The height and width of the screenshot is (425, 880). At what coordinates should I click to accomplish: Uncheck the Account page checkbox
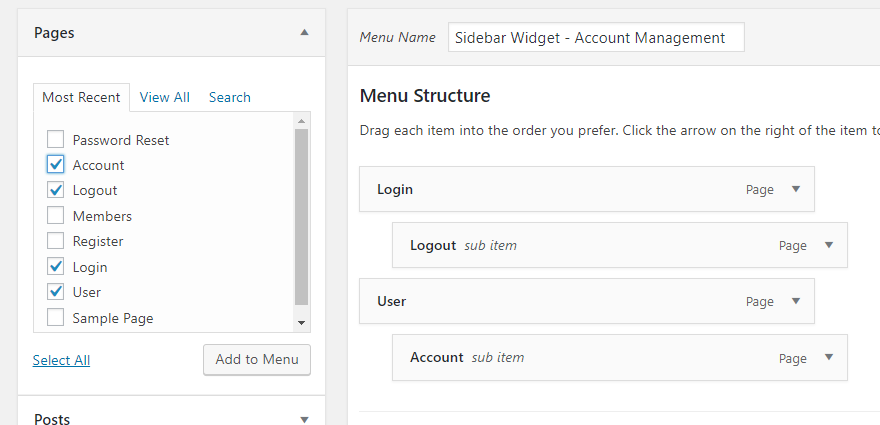55,164
